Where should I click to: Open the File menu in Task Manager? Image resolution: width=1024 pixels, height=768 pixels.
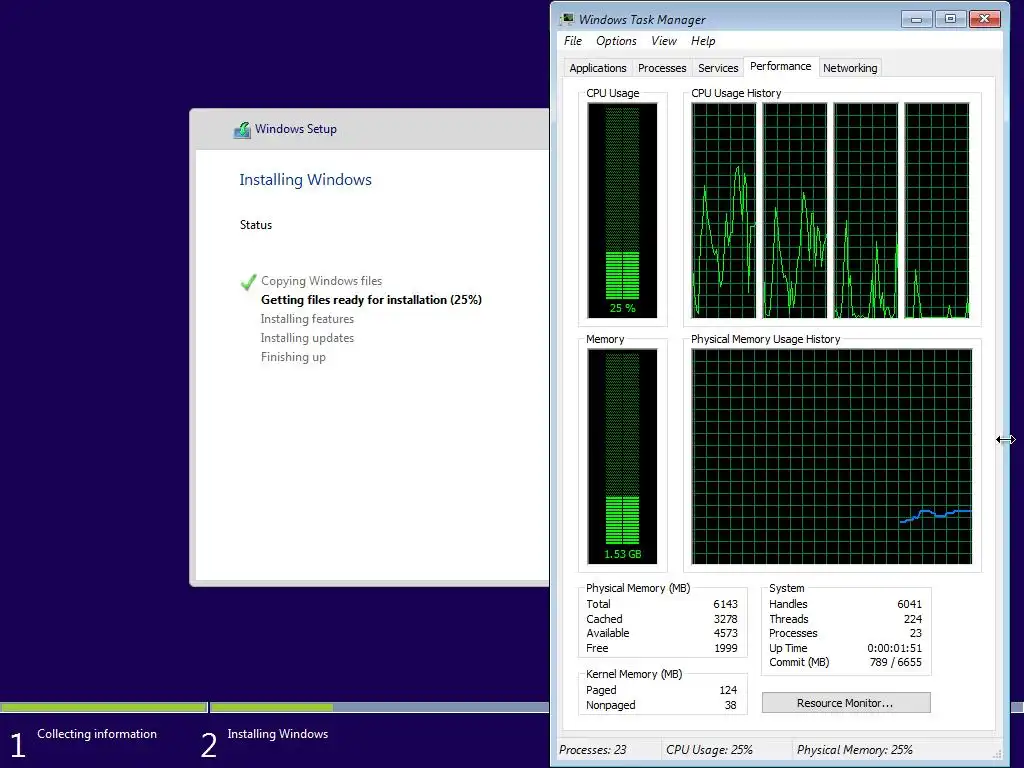[x=573, y=41]
